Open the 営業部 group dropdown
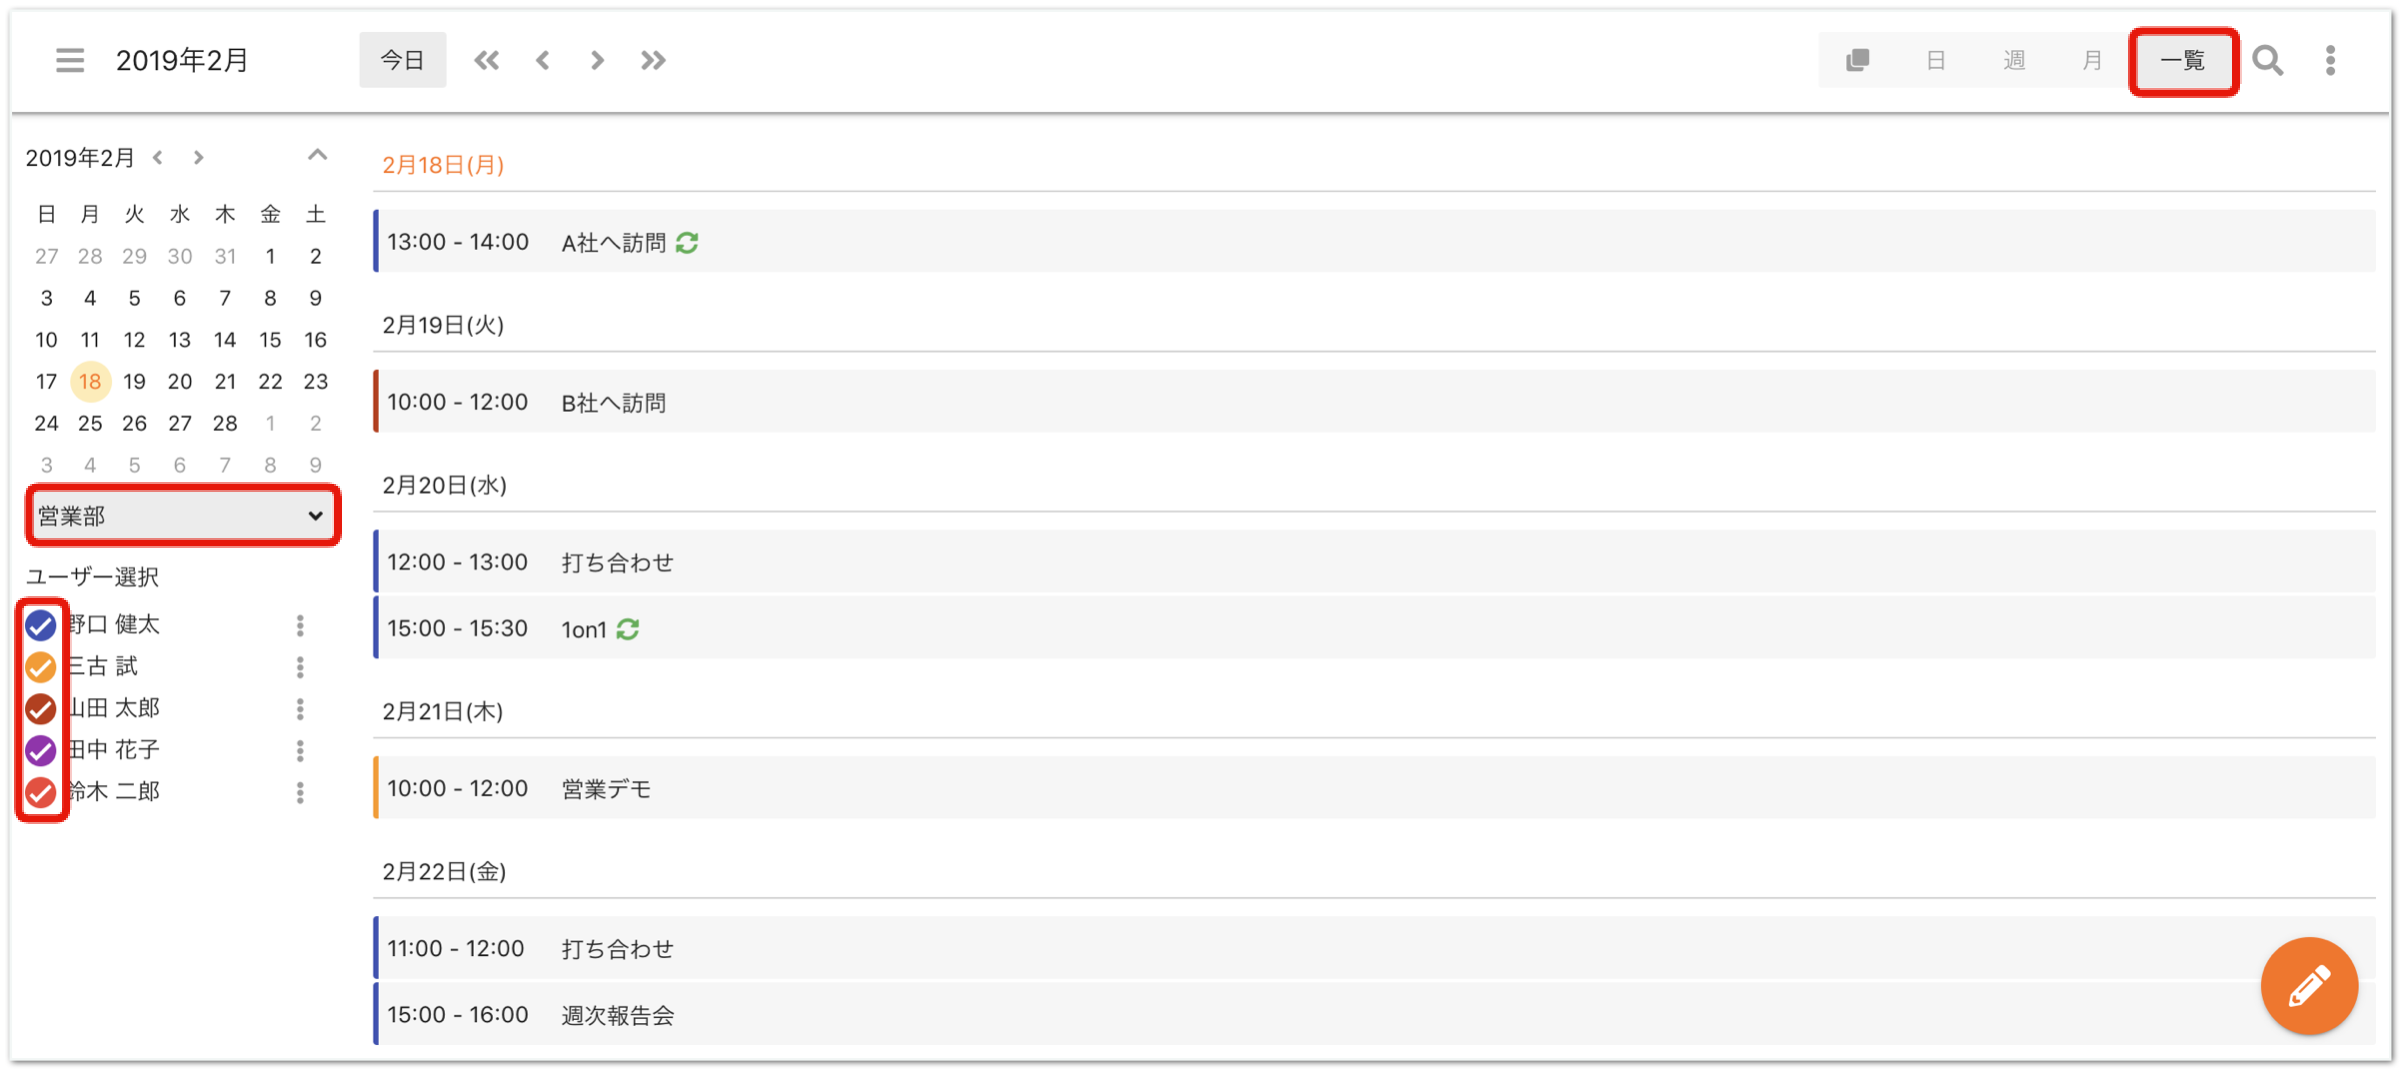This screenshot has height=1074, width=2406. 182,516
